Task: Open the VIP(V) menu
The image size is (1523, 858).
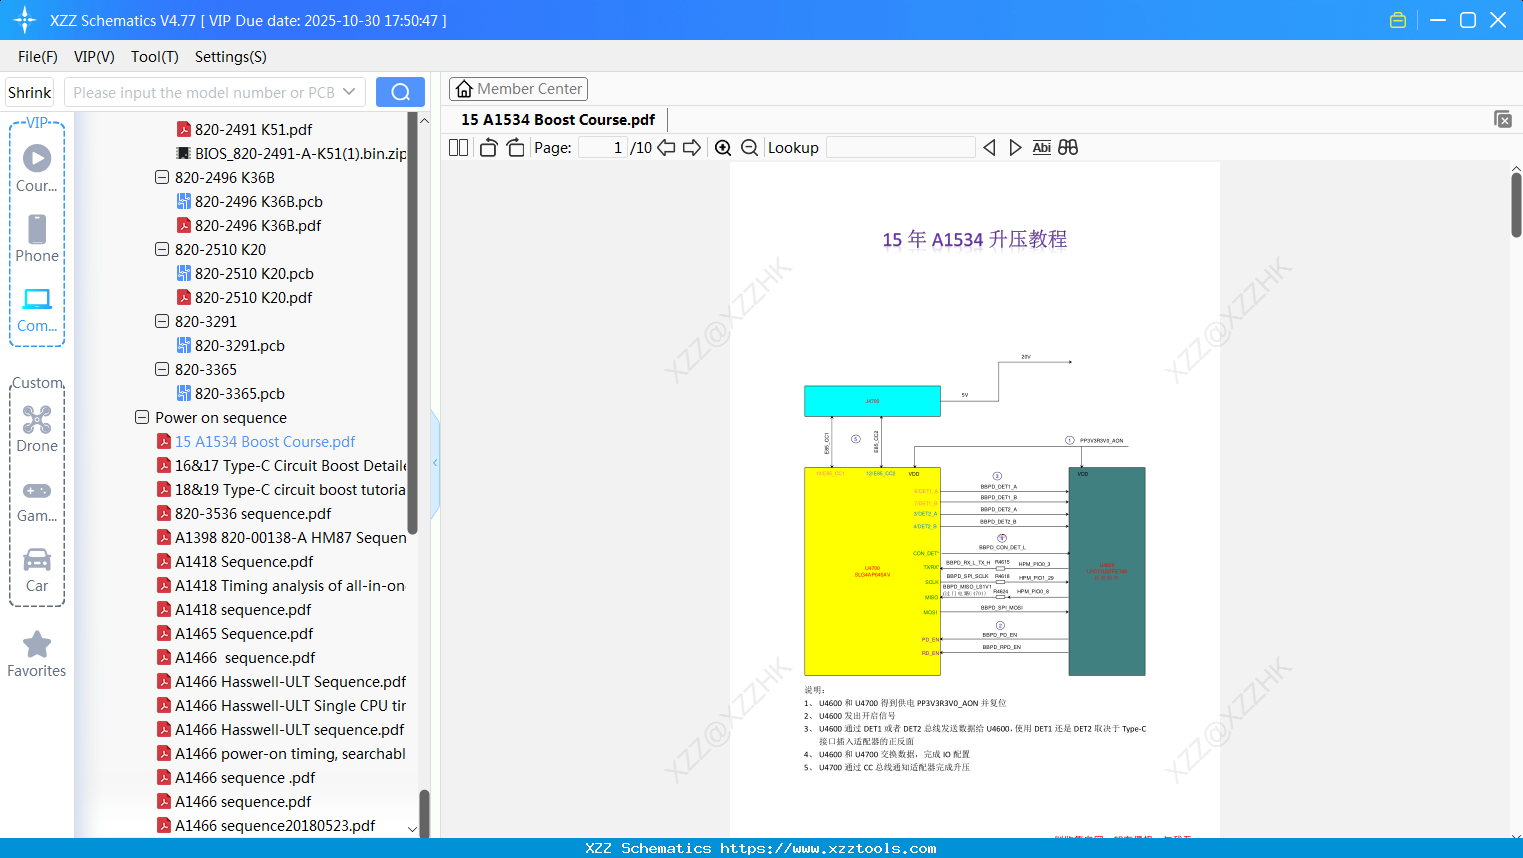Action: [x=94, y=57]
